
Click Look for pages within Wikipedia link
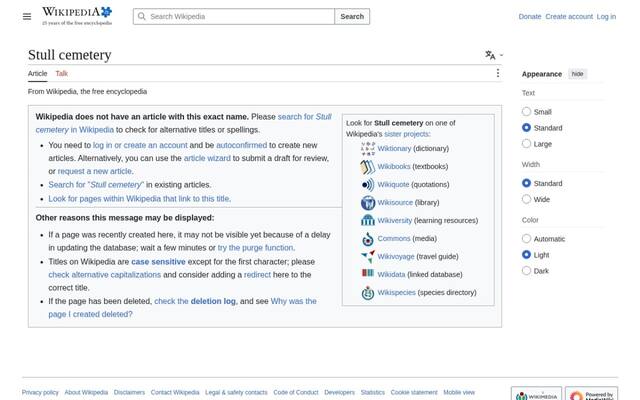[140, 198]
